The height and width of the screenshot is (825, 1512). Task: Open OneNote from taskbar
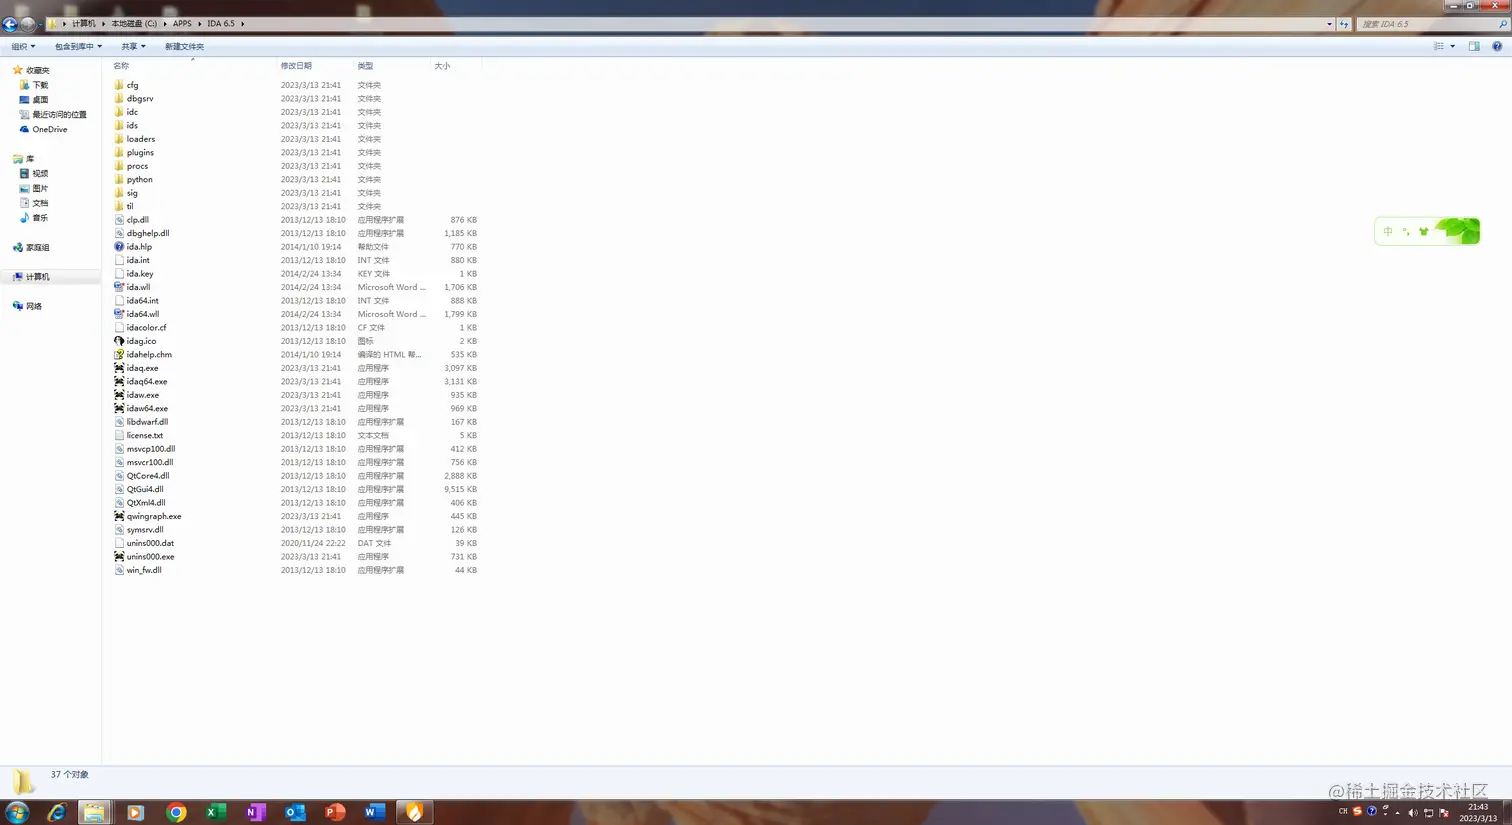[255, 812]
